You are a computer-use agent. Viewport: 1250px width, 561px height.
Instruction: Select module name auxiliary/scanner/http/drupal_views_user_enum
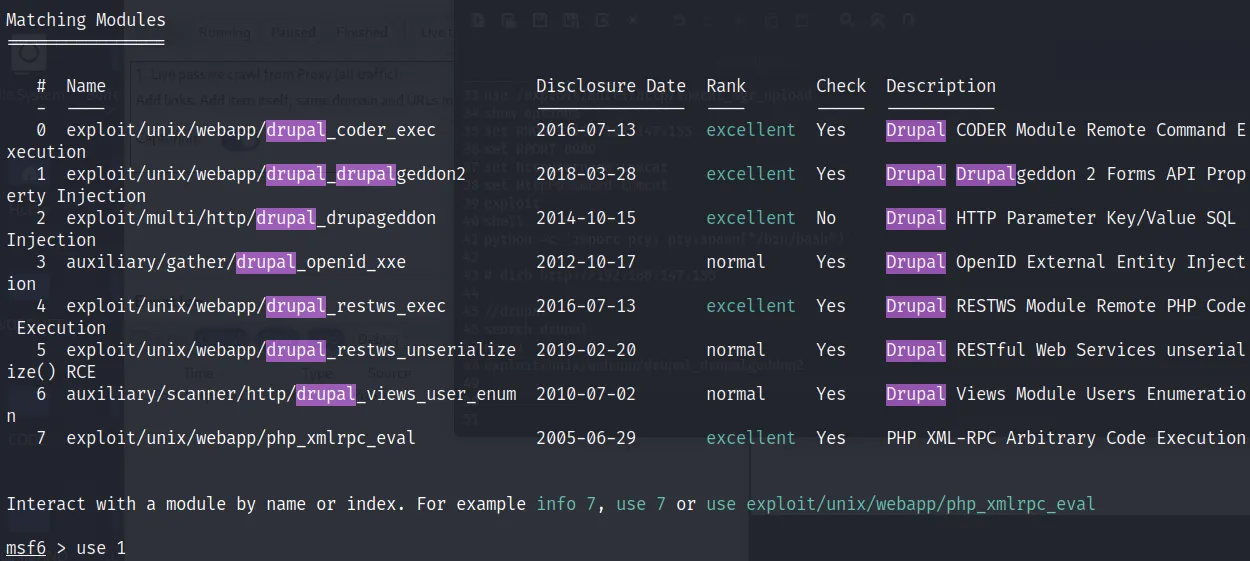[x=291, y=394]
